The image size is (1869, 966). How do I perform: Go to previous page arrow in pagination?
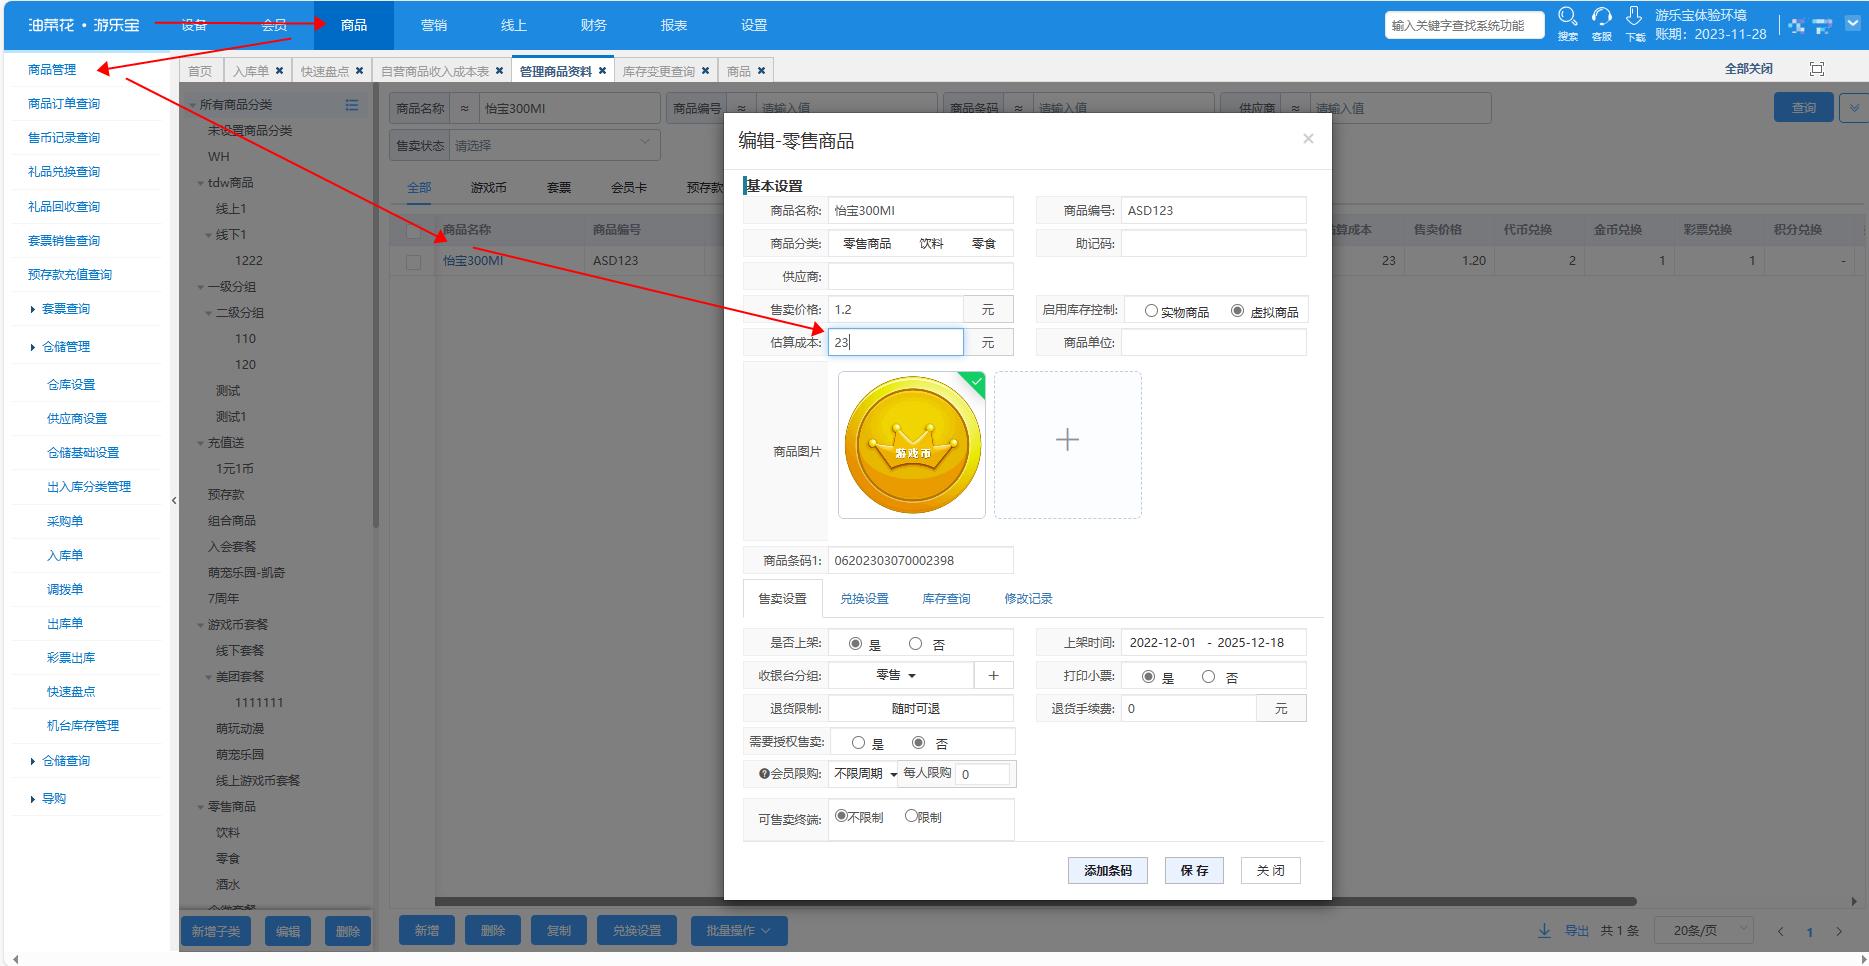pos(1780,931)
